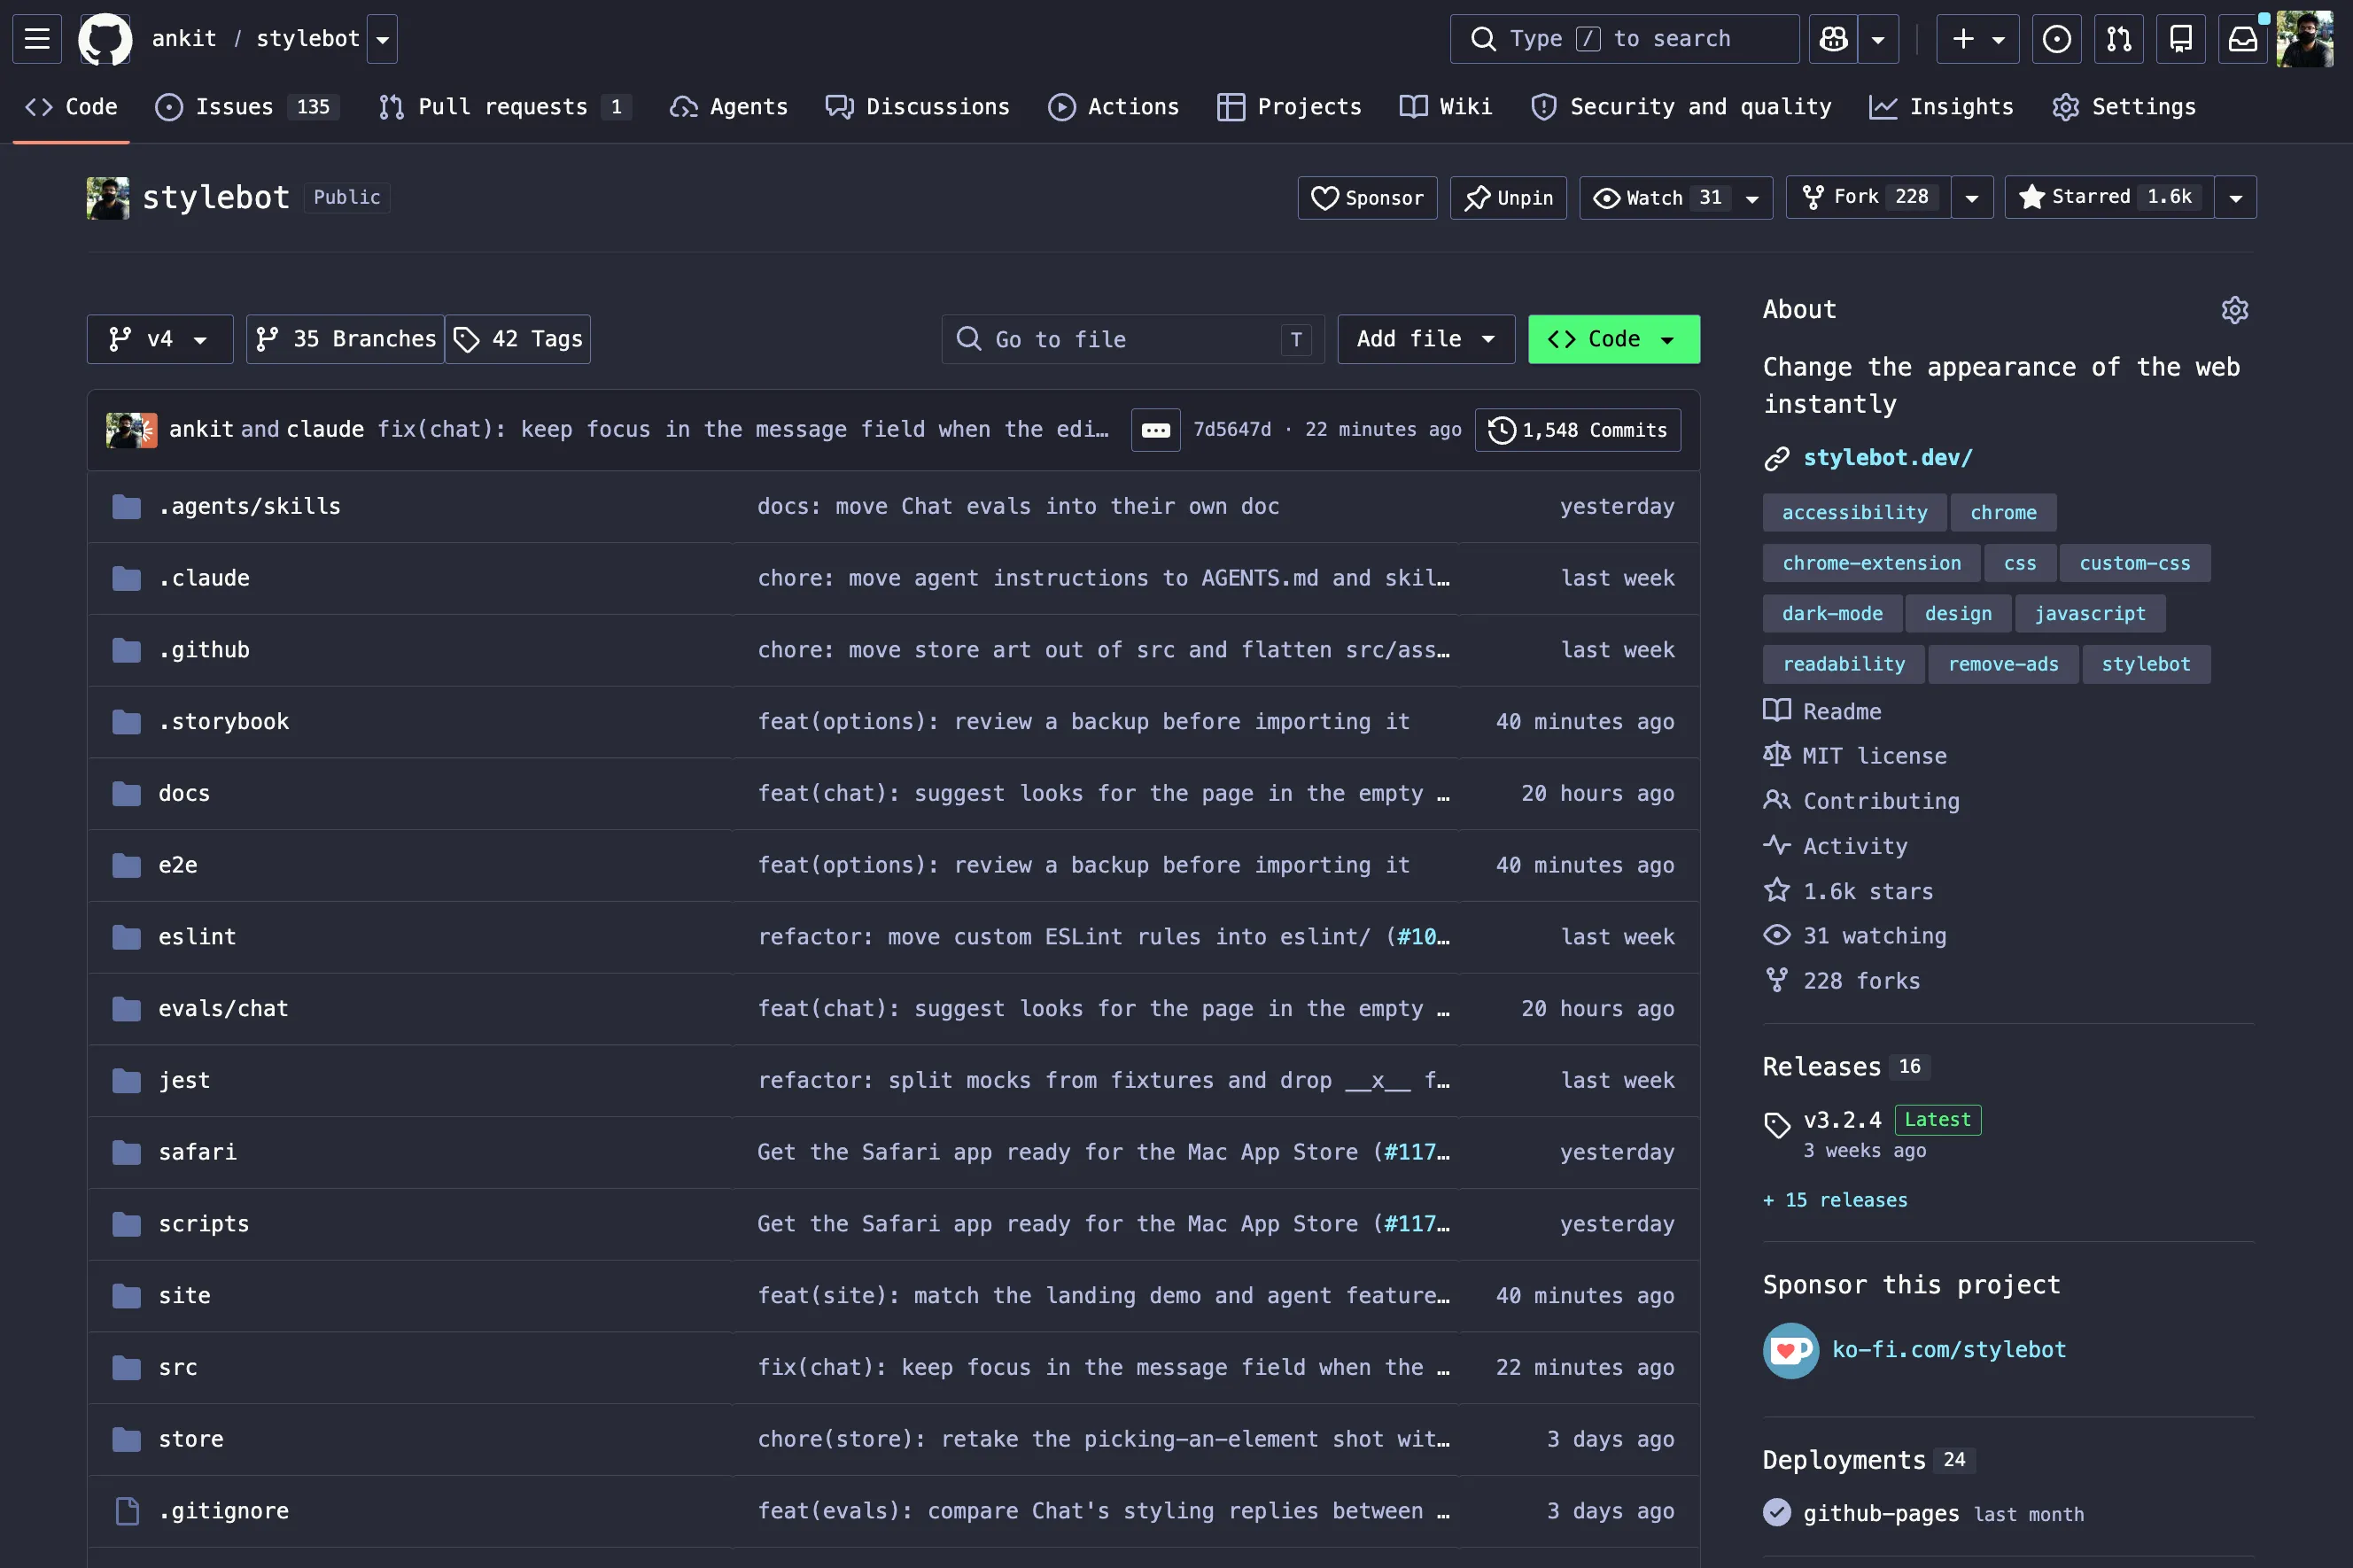Go to the GitHub home logo
Screen dimensions: 2353x1568
coord(106,39)
